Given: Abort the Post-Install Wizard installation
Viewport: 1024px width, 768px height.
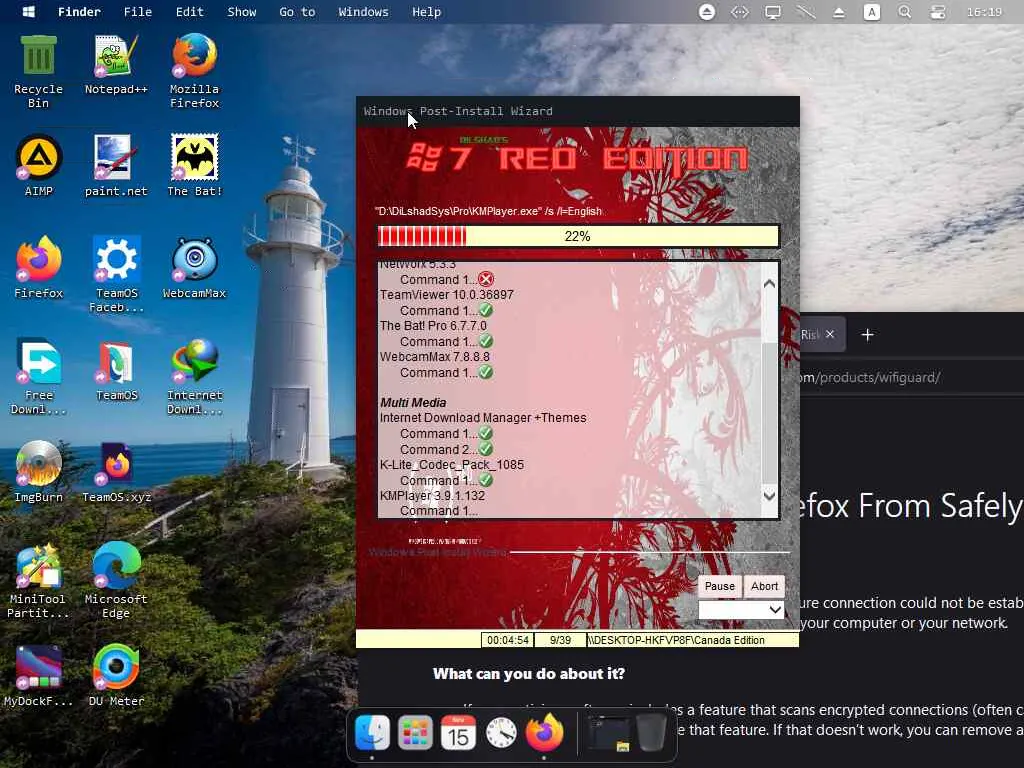Looking at the screenshot, I should 764,586.
